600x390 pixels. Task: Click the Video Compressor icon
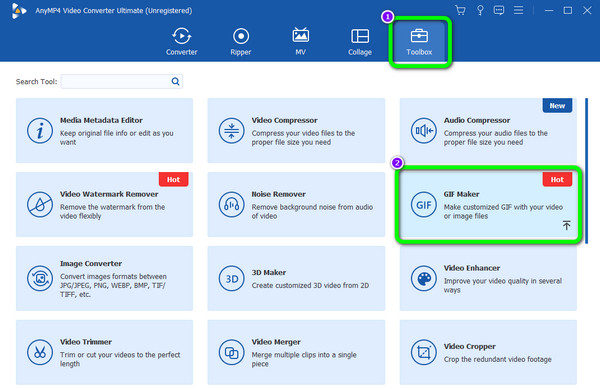(232, 131)
